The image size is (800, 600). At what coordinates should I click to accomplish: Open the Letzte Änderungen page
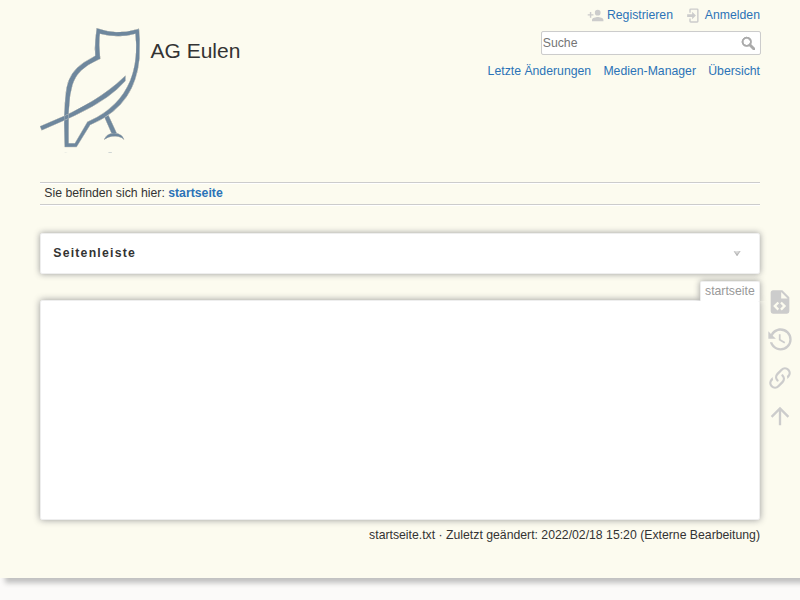539,71
